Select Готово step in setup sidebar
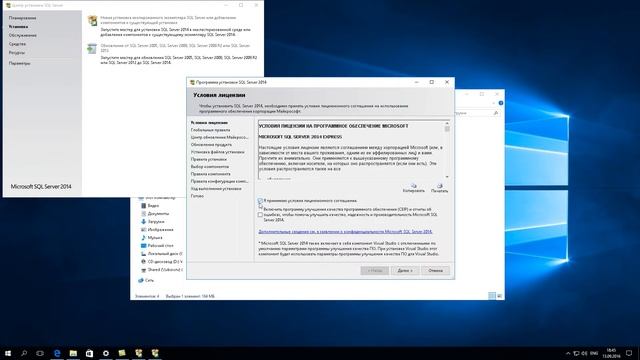Viewport: 640px width, 360px height. (197, 196)
